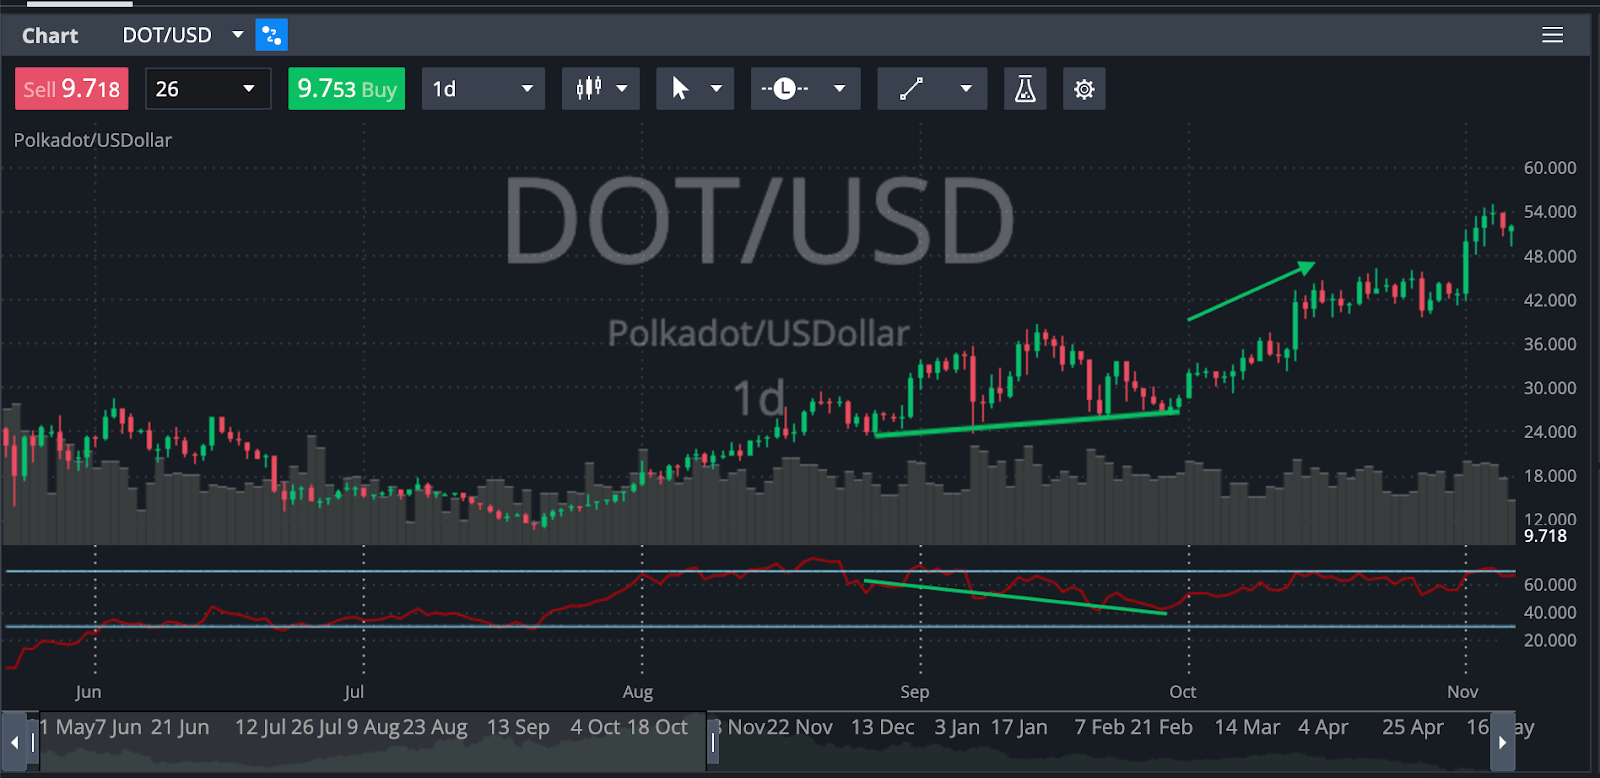Click the RSI 40.000 axis label

coord(1549,612)
